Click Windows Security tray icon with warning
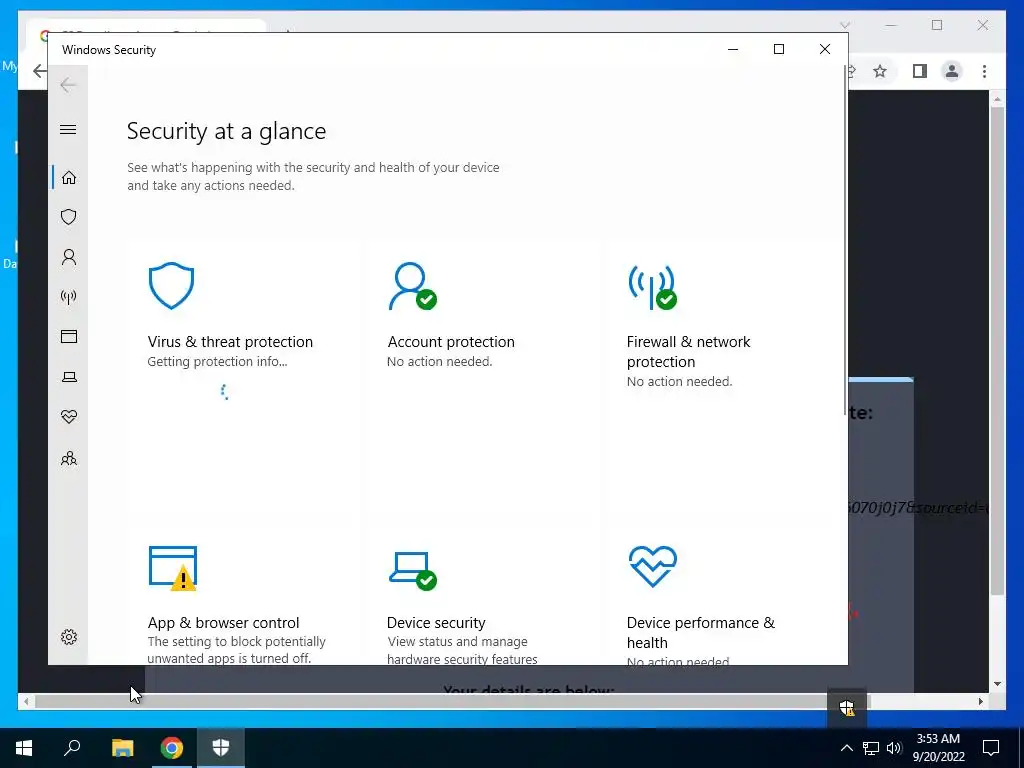Image resolution: width=1024 pixels, height=768 pixels. tap(847, 707)
